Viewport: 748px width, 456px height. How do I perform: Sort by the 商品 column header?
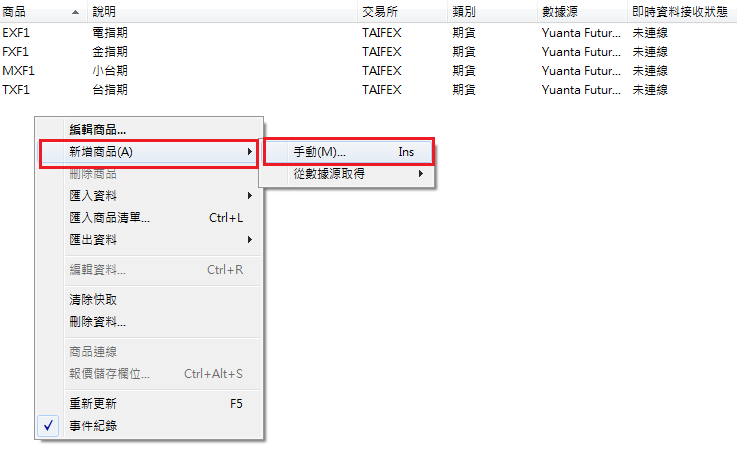tap(43, 11)
